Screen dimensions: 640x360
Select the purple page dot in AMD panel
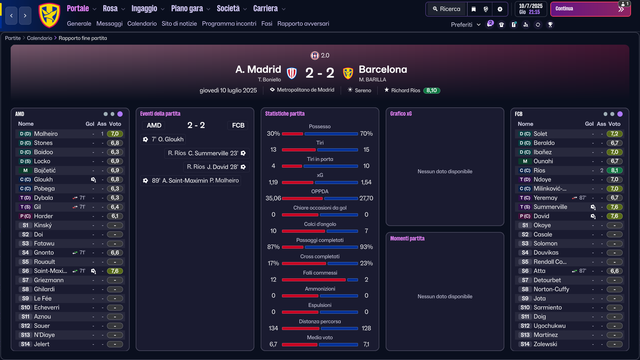[120, 114]
